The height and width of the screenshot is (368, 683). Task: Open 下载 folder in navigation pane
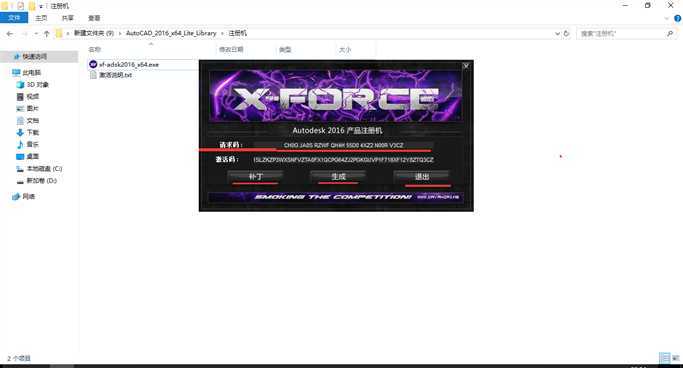[x=28, y=132]
